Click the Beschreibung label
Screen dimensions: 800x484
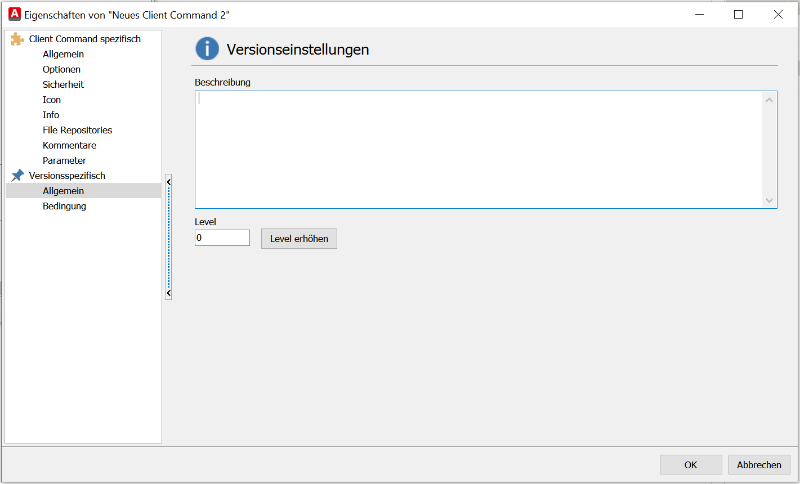coord(222,82)
